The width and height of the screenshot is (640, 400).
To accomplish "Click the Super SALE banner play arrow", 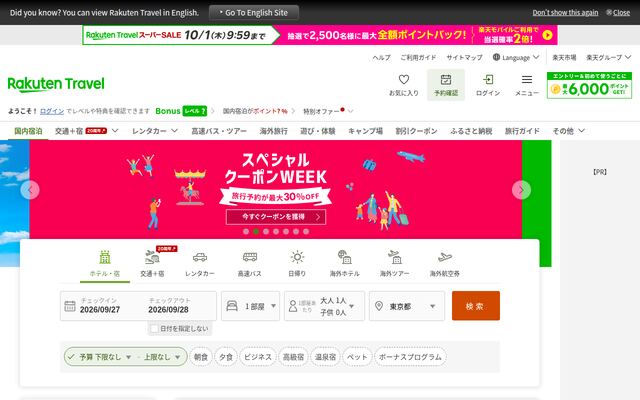I will coord(548,36).
